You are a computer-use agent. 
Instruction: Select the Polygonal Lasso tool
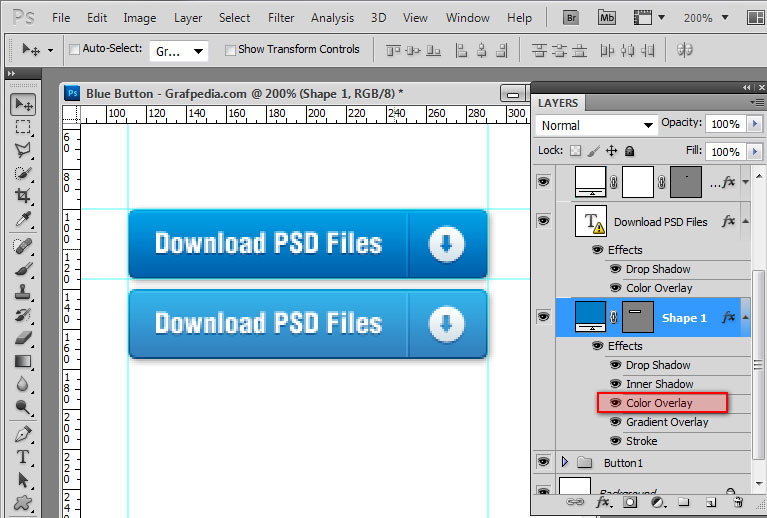point(23,150)
